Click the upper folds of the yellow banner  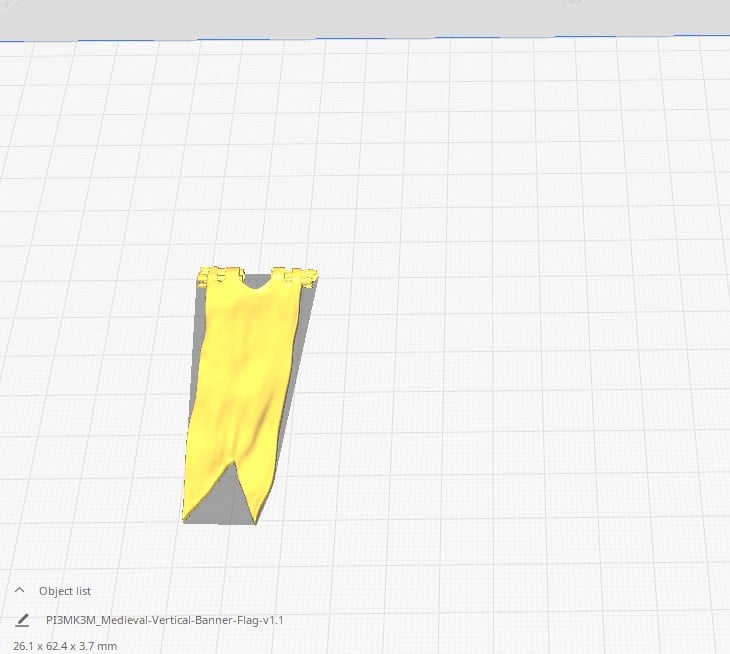pos(243,320)
